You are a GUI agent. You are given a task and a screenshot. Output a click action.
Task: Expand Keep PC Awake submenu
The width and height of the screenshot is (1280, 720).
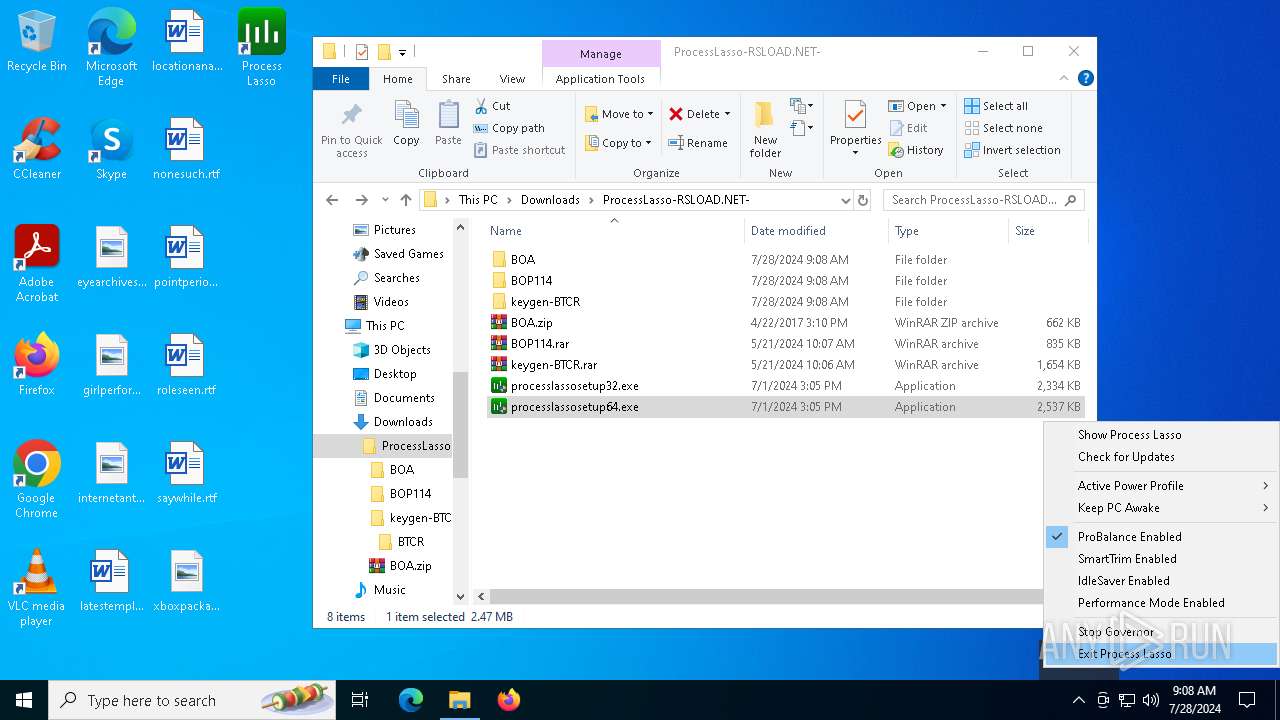click(1161, 507)
